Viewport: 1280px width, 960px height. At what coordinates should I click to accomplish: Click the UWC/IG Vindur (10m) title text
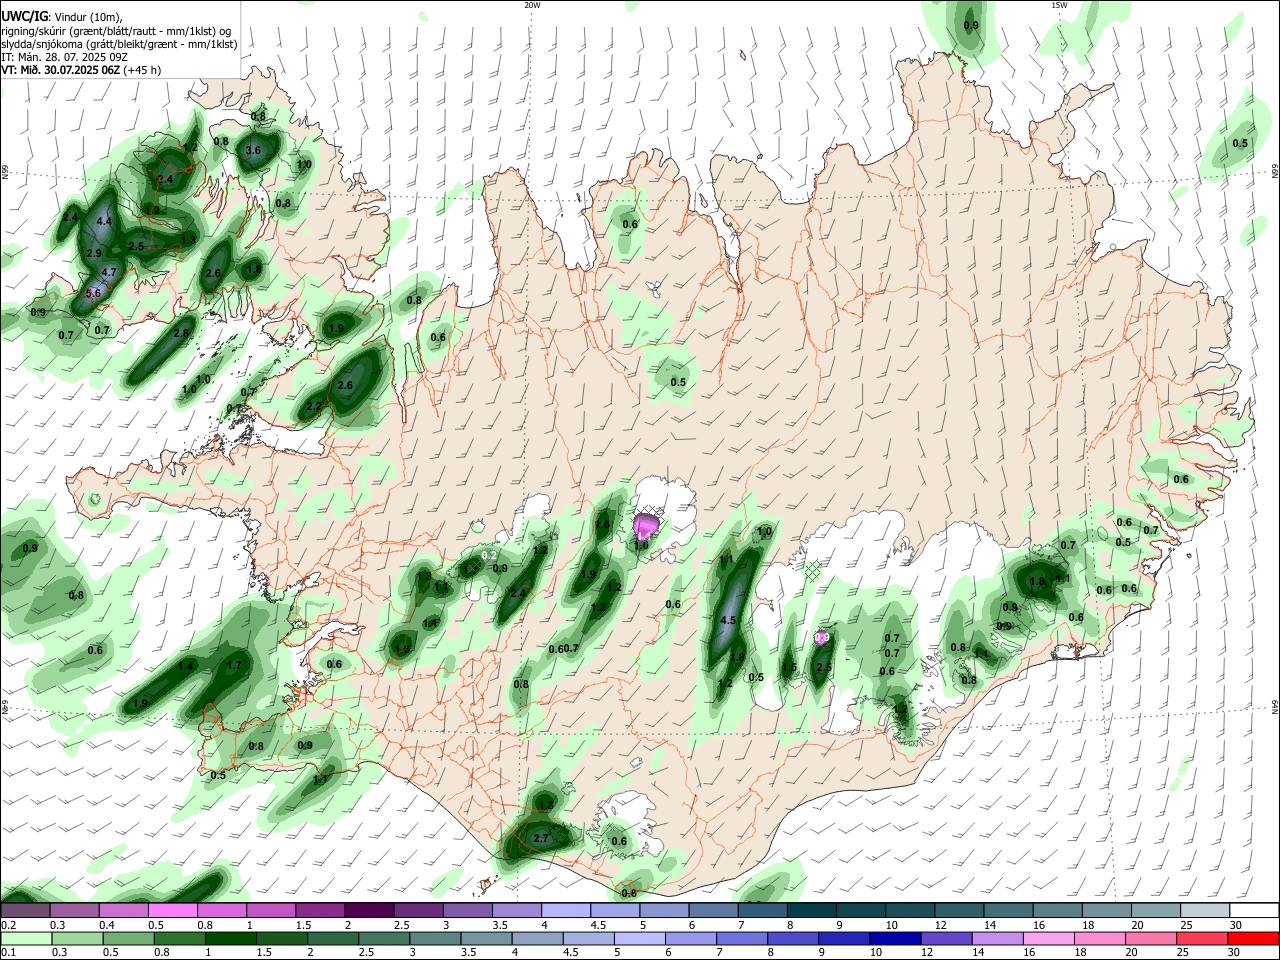point(61,16)
